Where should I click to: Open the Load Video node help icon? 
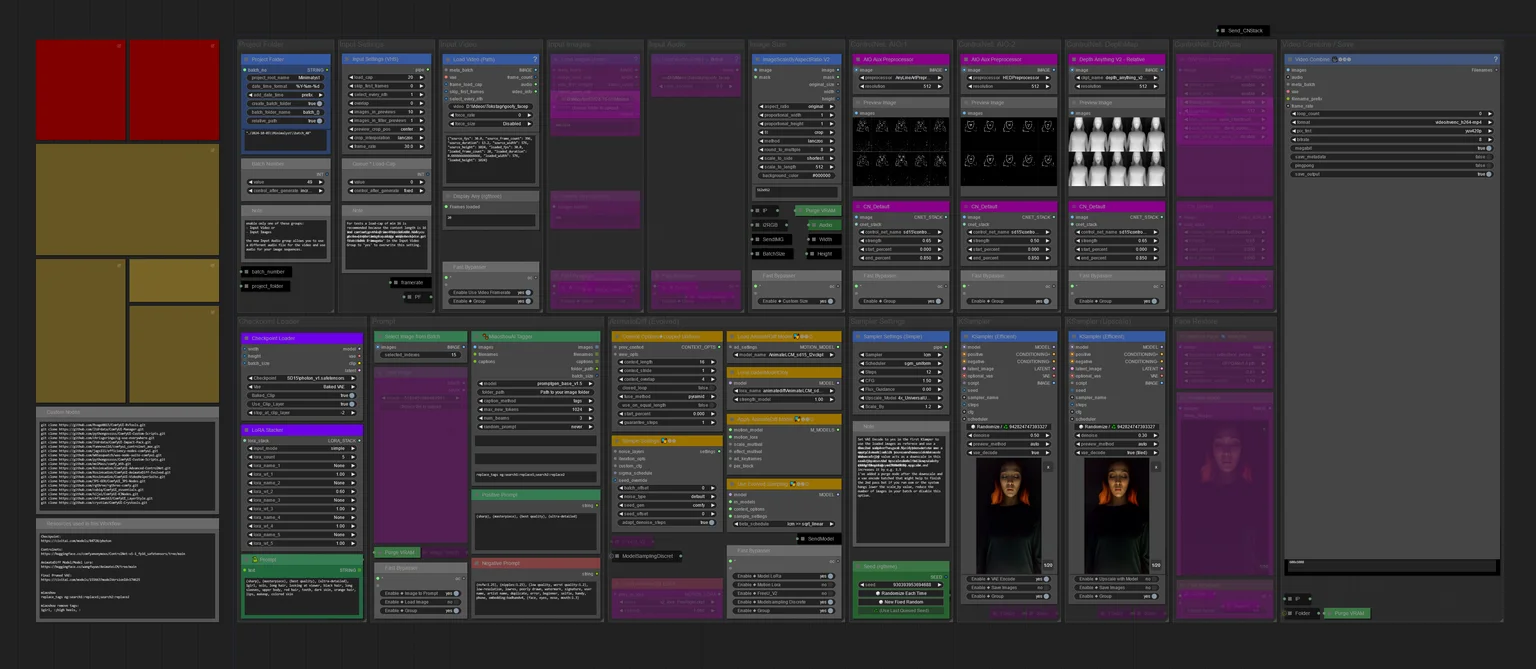click(x=535, y=59)
